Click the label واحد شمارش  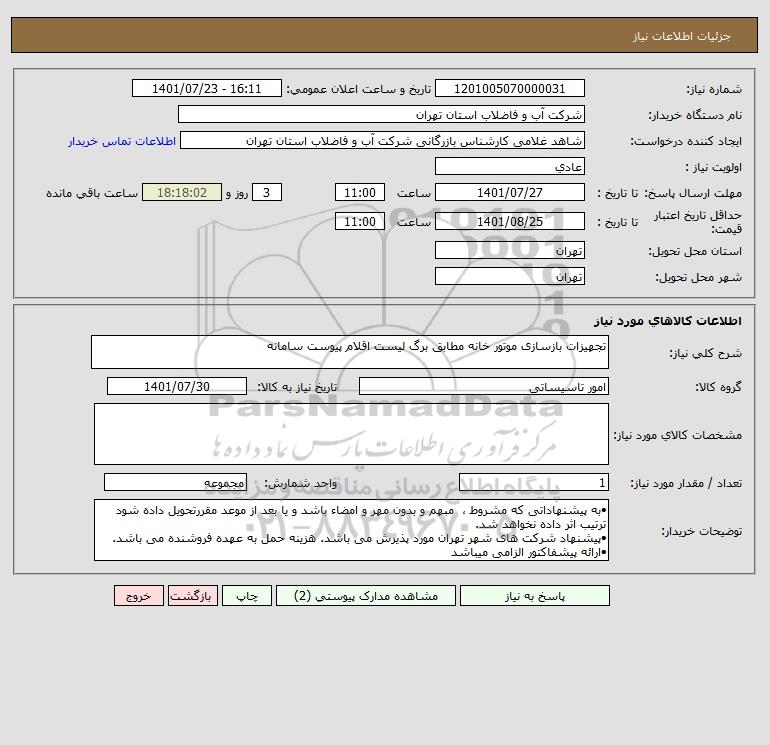[x=301, y=484]
